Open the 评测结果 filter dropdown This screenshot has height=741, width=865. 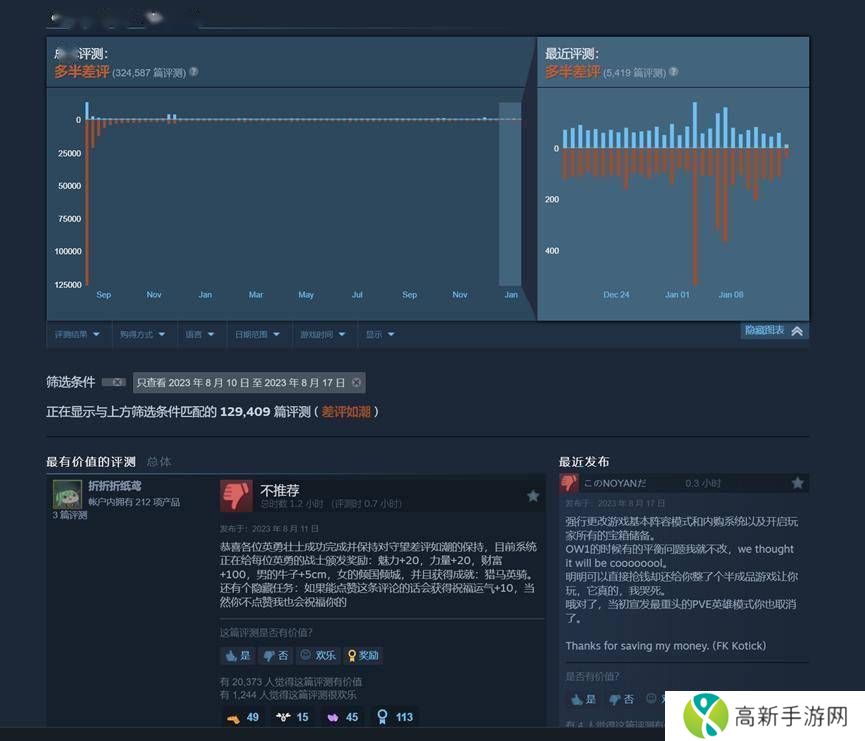[77, 335]
